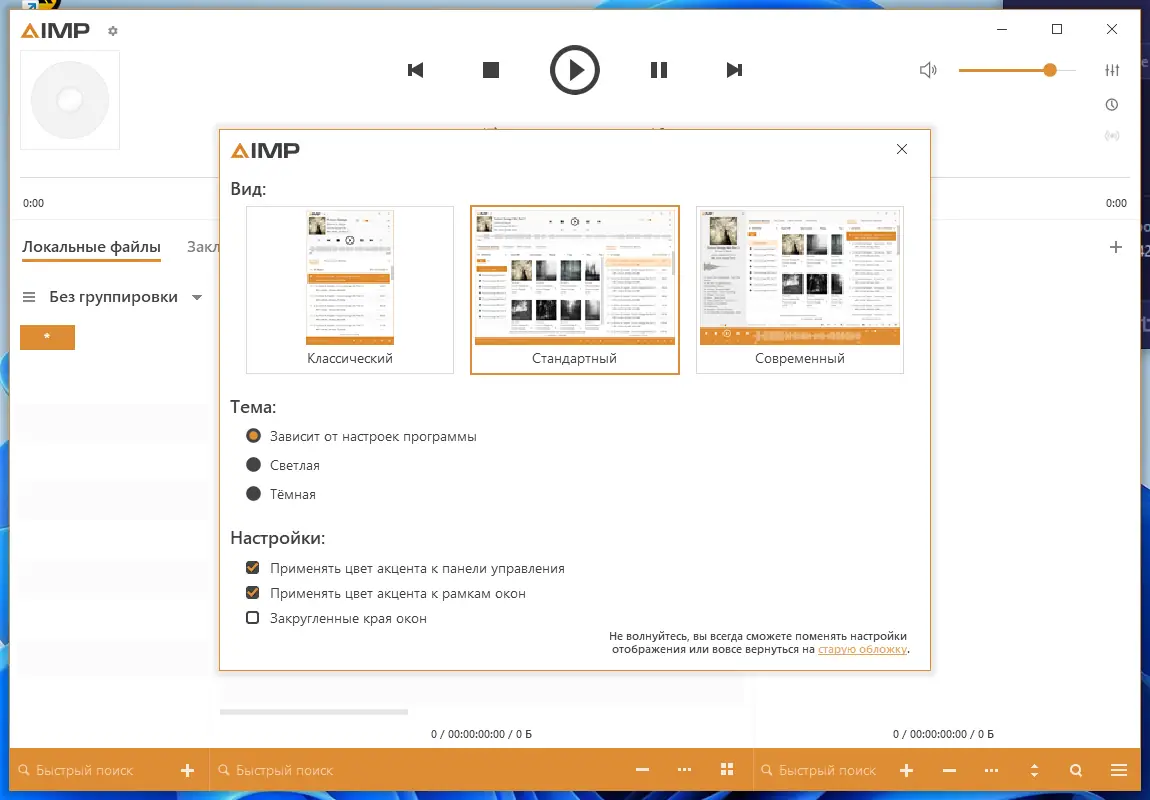Open the старую обложку link

tap(862, 649)
